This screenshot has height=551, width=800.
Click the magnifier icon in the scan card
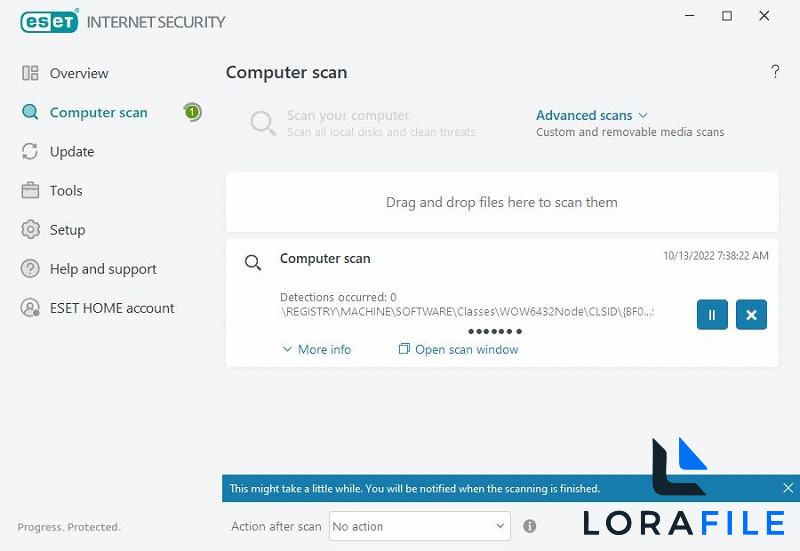coord(253,263)
